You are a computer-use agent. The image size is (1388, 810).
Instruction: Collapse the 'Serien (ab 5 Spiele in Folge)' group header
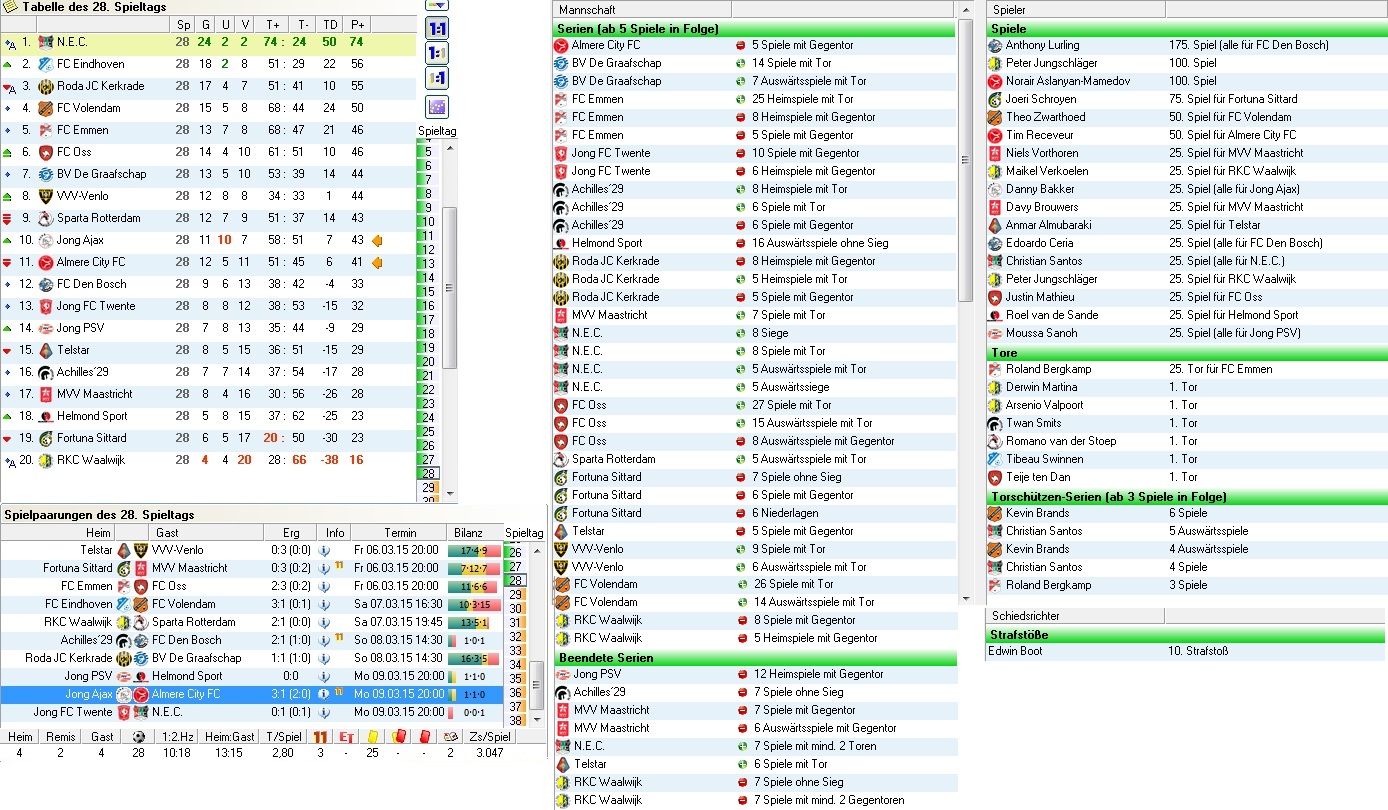click(755, 28)
